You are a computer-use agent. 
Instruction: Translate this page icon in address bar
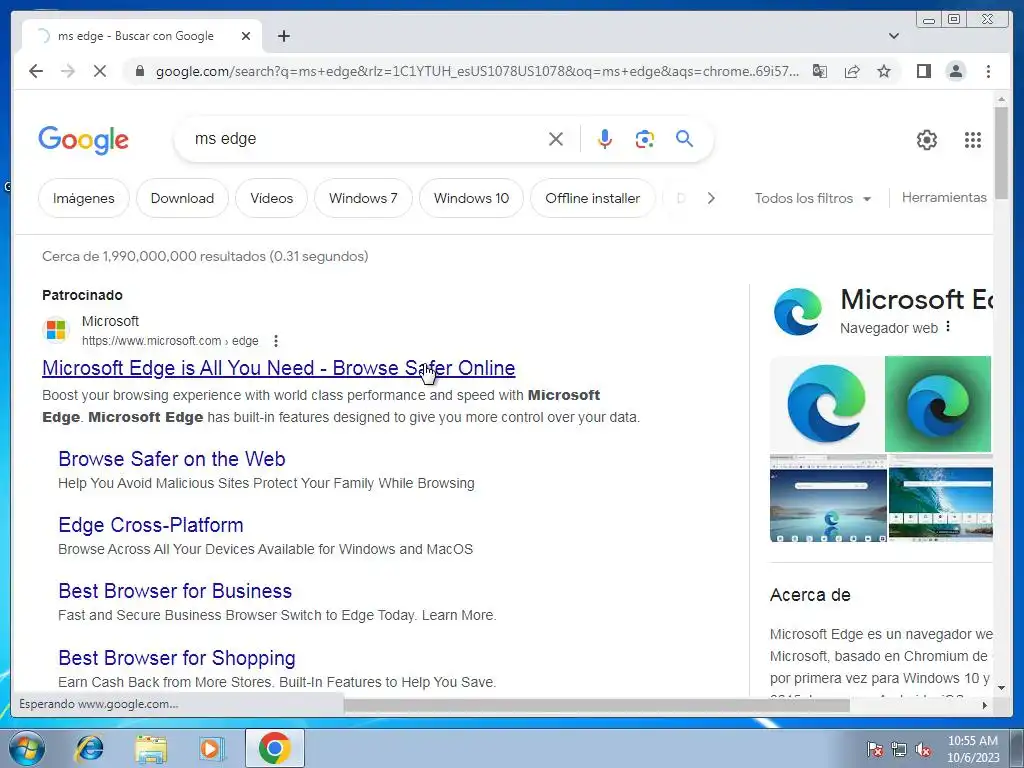[820, 71]
